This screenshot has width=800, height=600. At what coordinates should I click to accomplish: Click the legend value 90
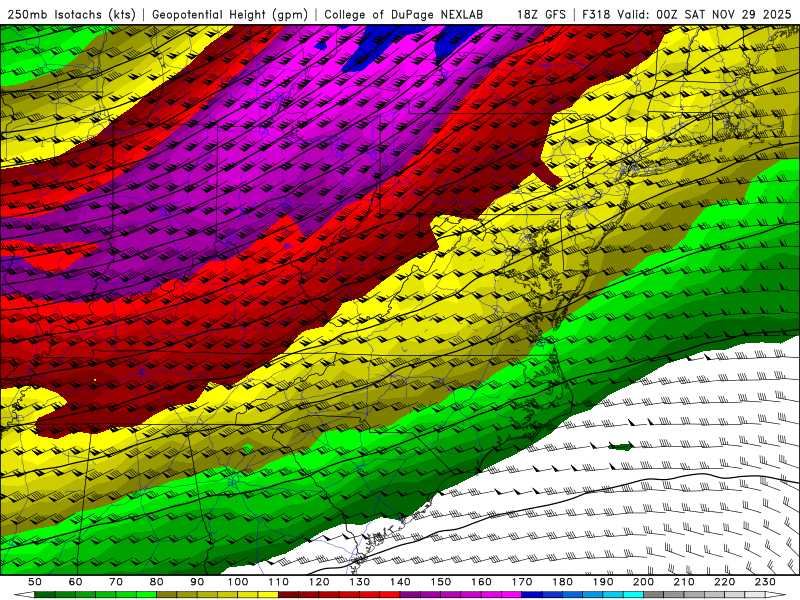197,582
